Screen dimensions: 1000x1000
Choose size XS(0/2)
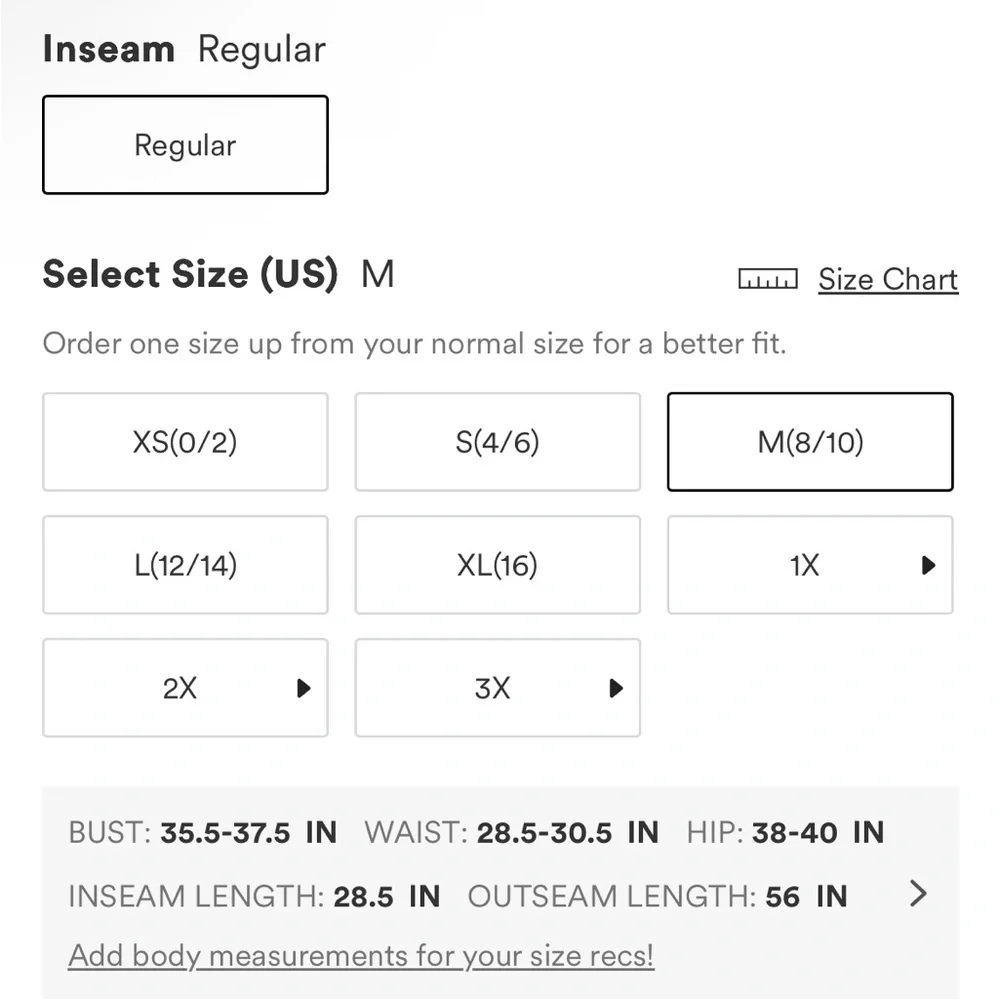(185, 442)
